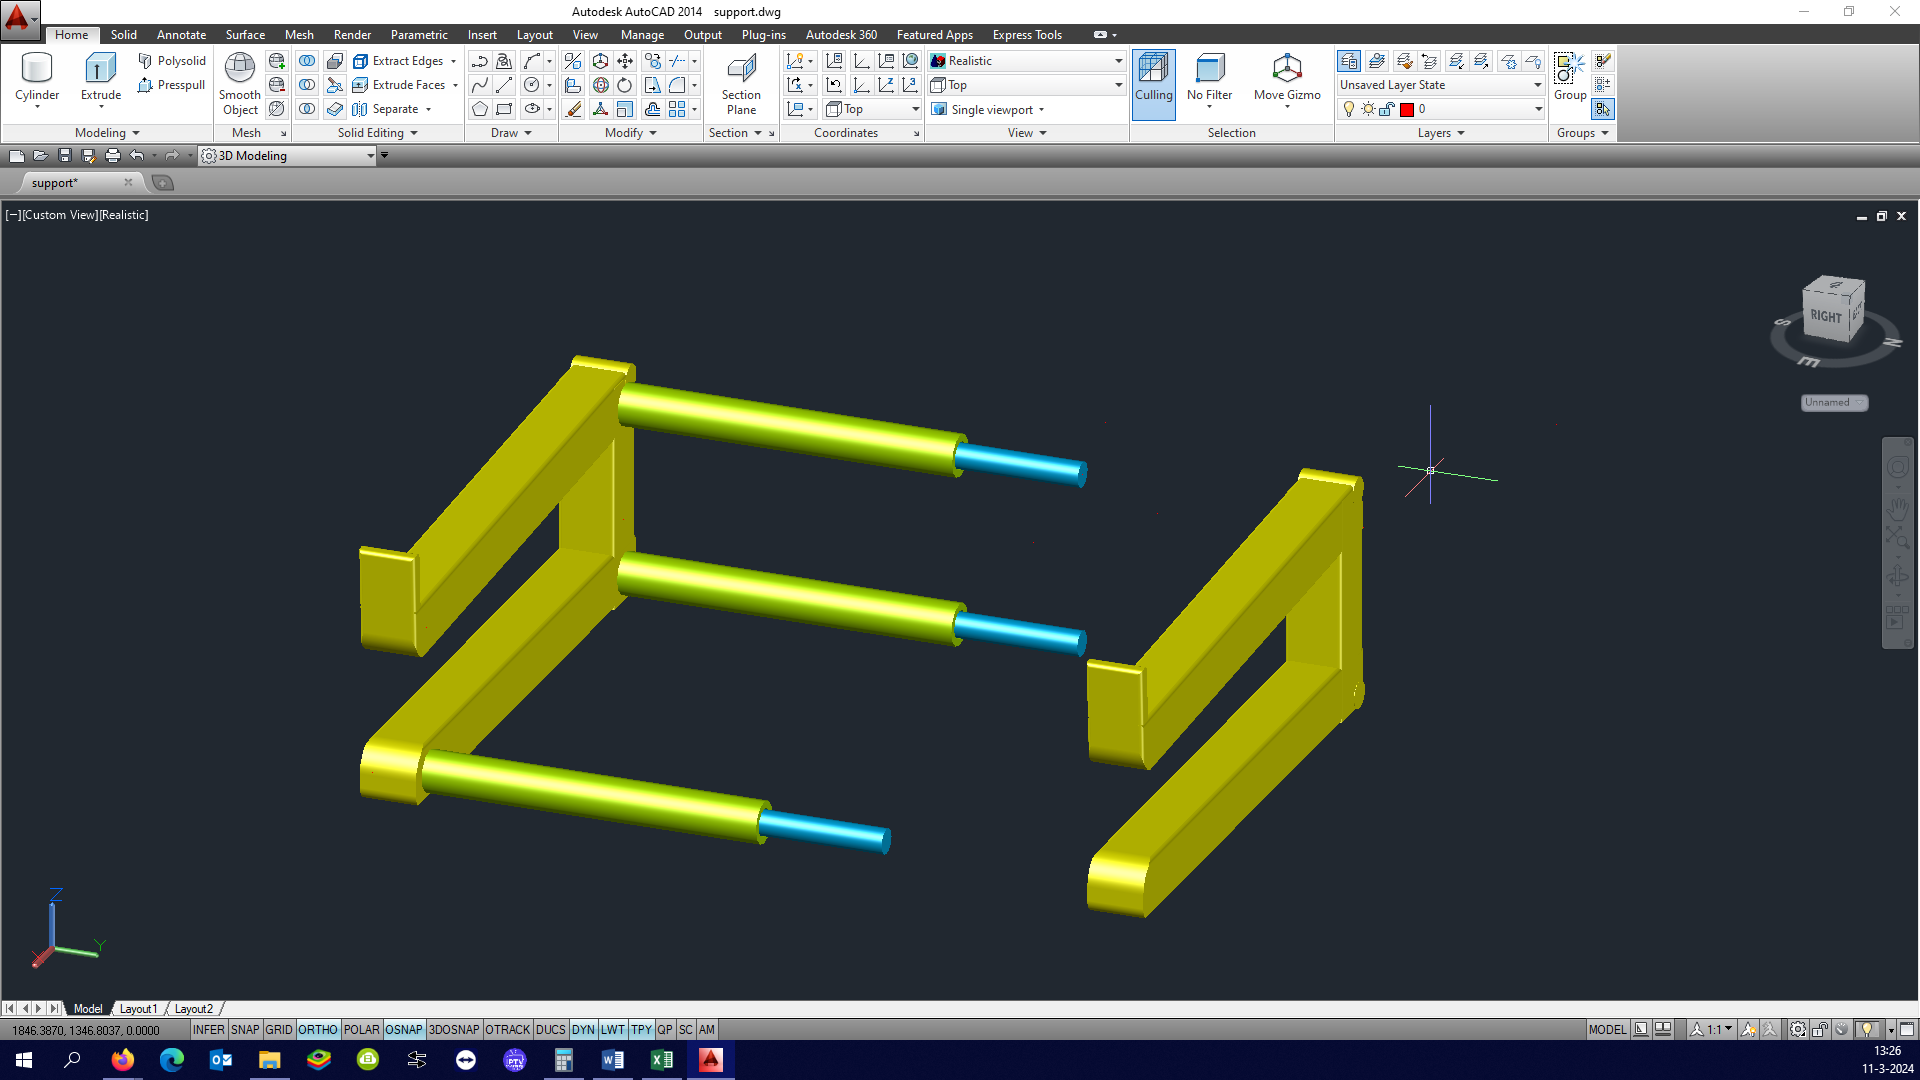Open the Express Tools tab
The image size is (1920, 1080).
click(1027, 34)
